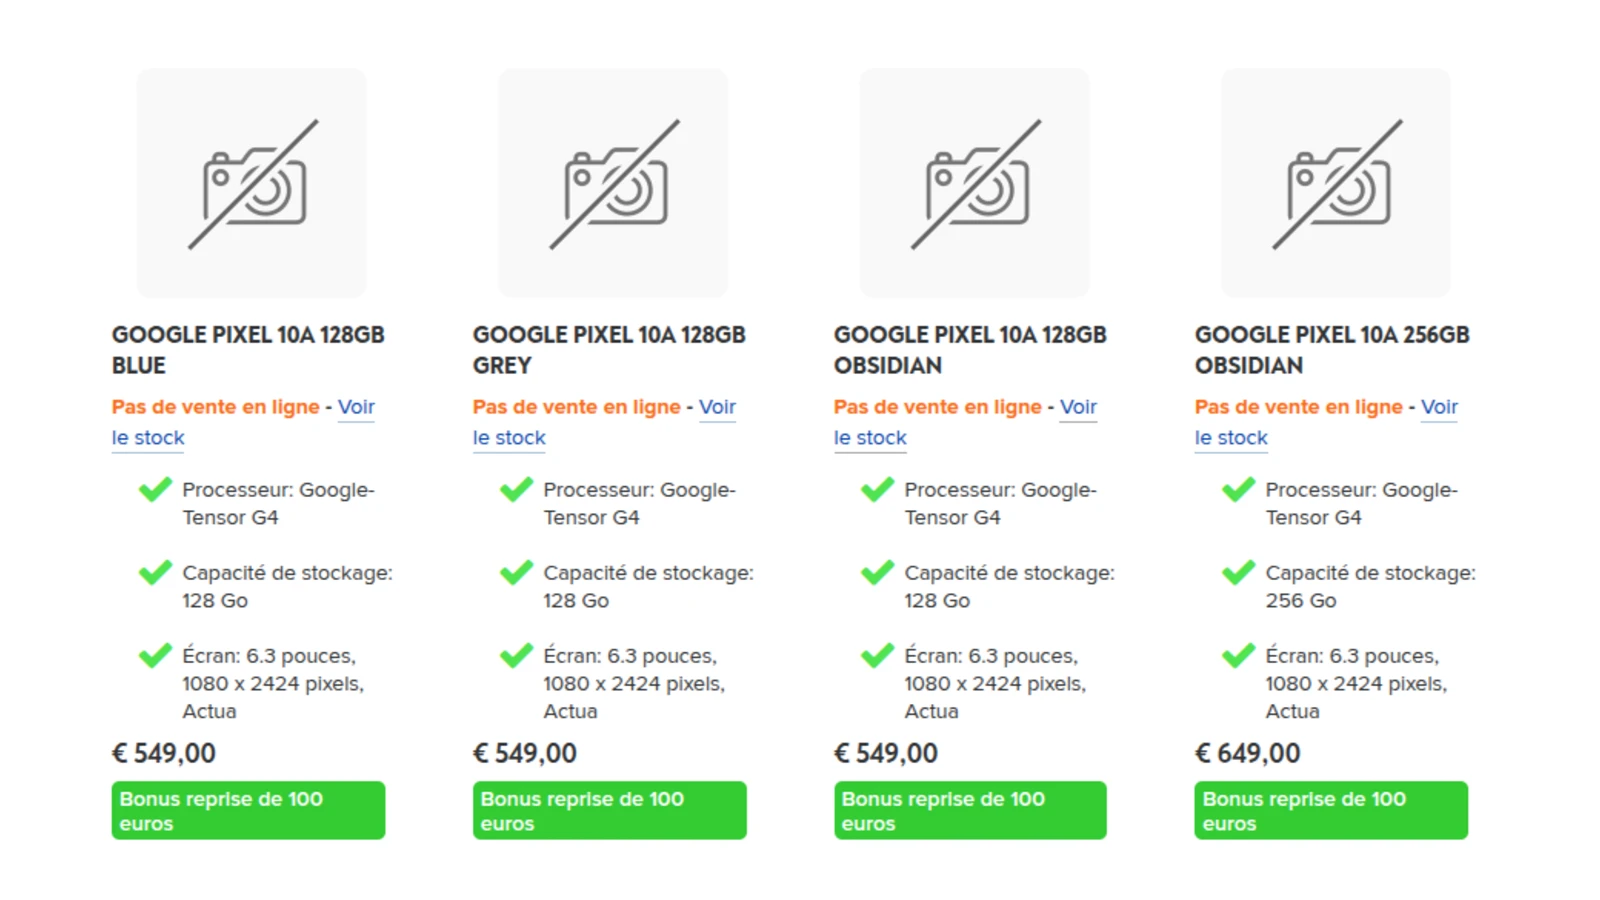Click the € 649,00 price
The image size is (1600, 900).
coord(1247,753)
